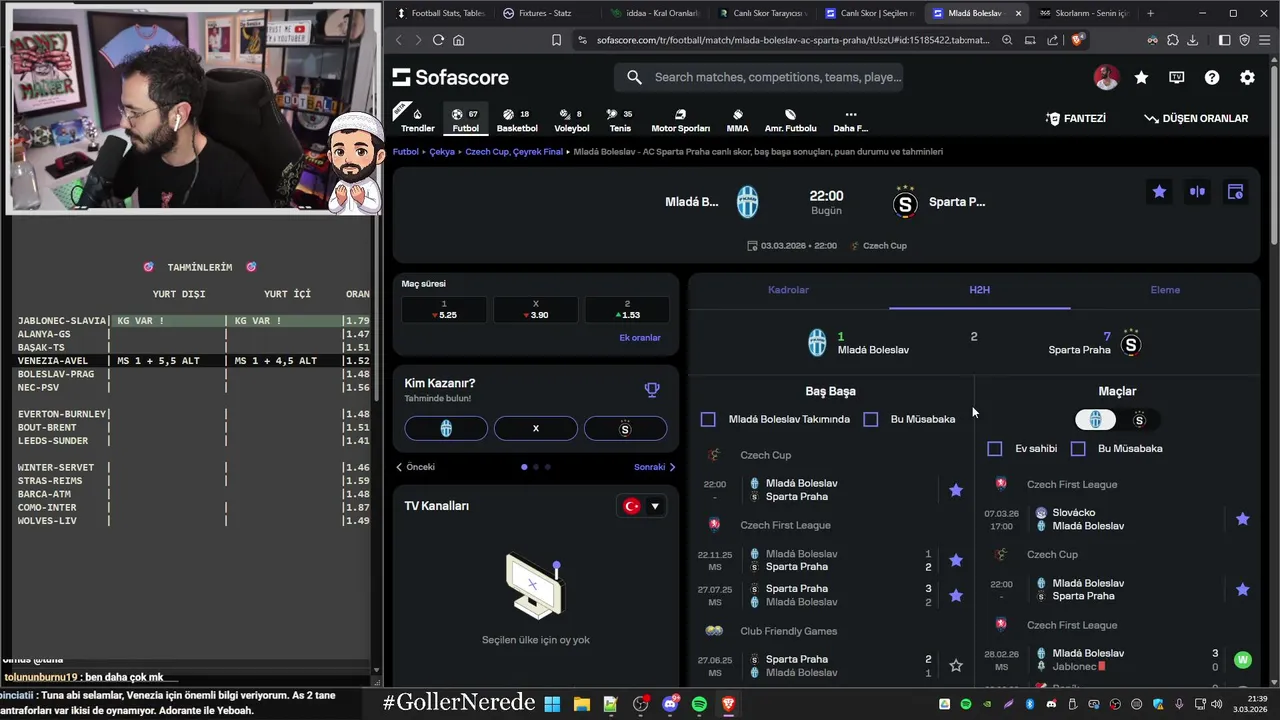Image resolution: width=1280 pixels, height=720 pixels.
Task: Open the Futbol breadcrumb link
Action: [406, 152]
